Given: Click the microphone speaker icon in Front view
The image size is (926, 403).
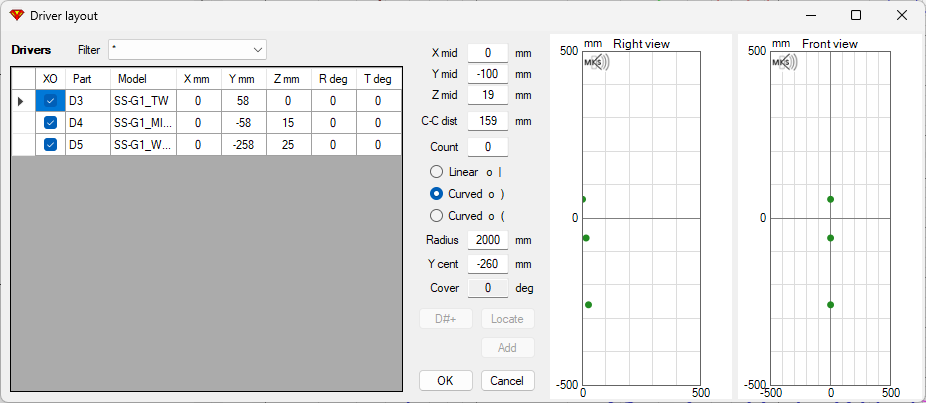Looking at the screenshot, I should [x=785, y=62].
